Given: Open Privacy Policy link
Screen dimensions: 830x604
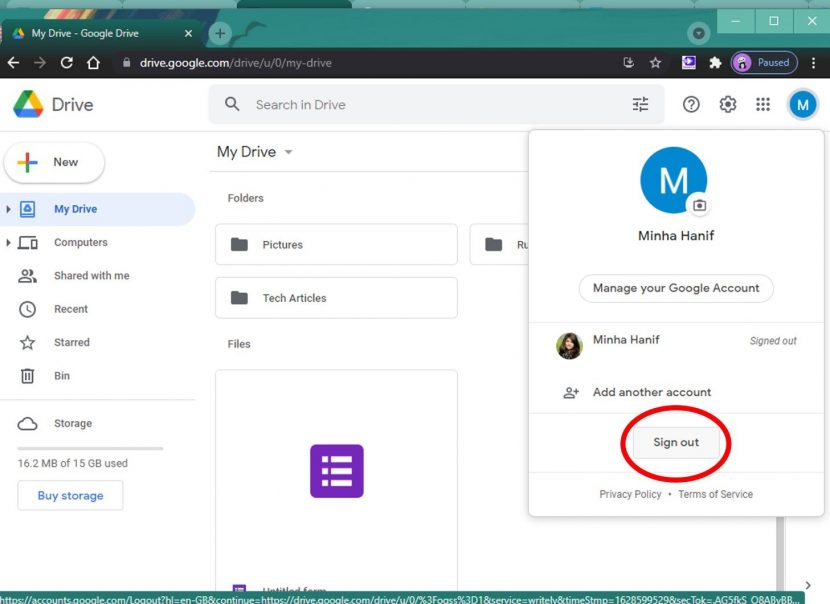Looking at the screenshot, I should point(630,494).
